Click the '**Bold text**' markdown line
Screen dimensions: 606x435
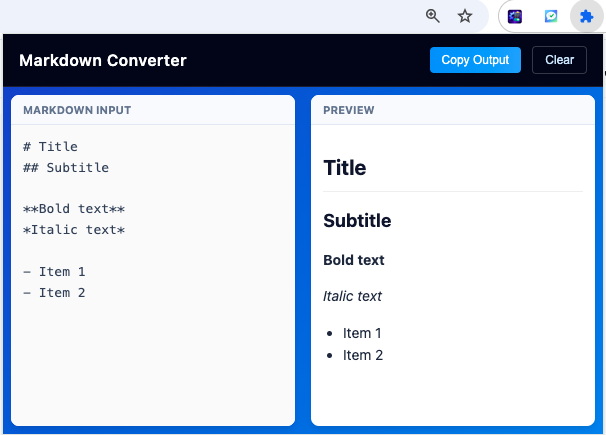(74, 209)
